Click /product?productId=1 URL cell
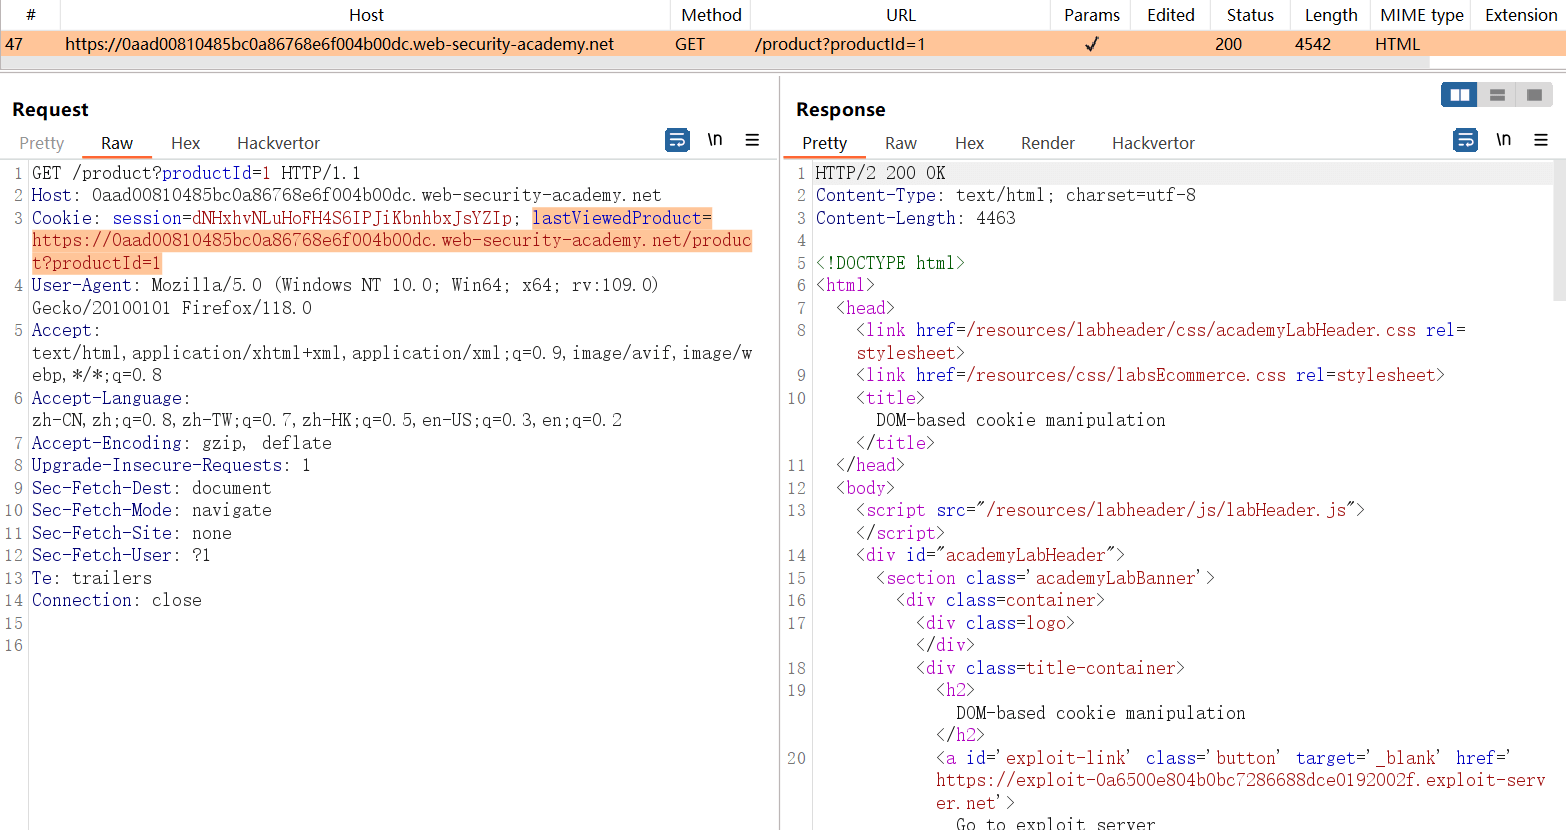This screenshot has width=1566, height=830. click(840, 44)
